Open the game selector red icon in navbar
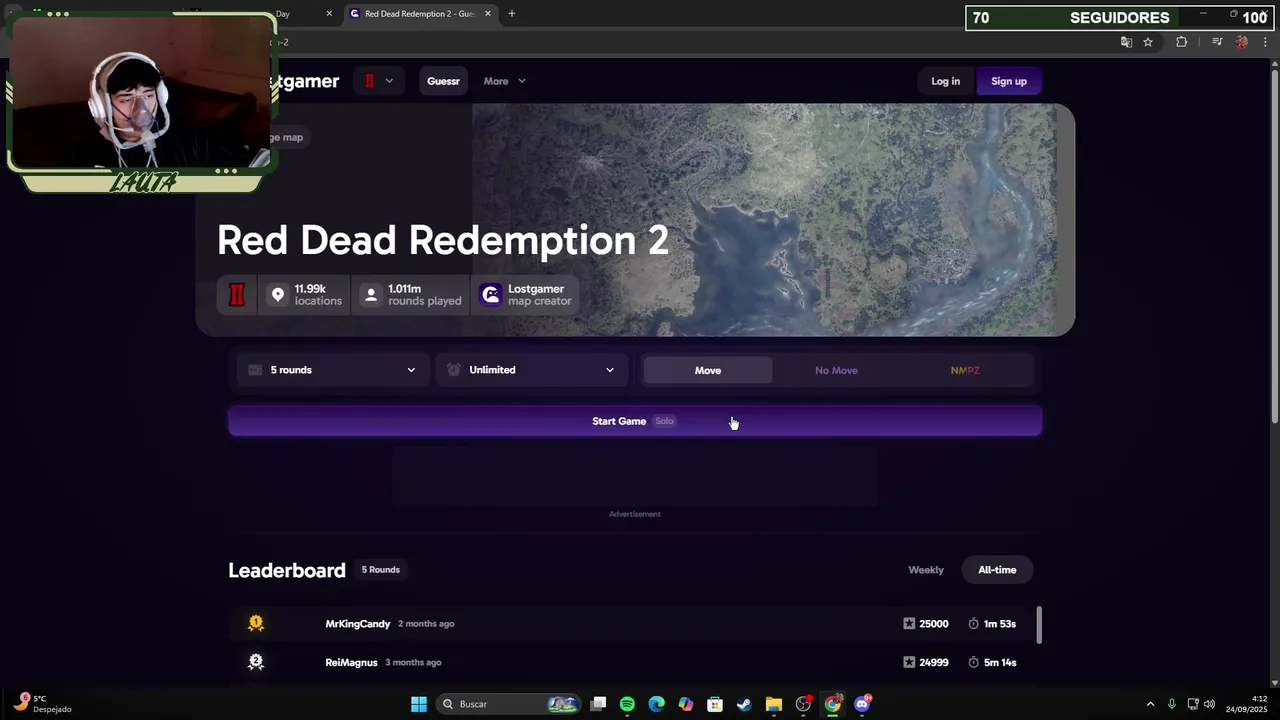 (x=369, y=81)
